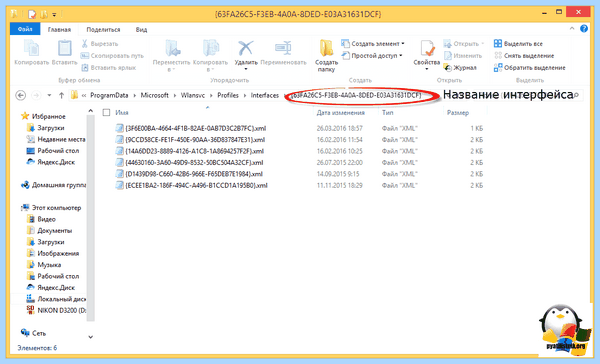Click Interfaces in the address path

pos(265,95)
